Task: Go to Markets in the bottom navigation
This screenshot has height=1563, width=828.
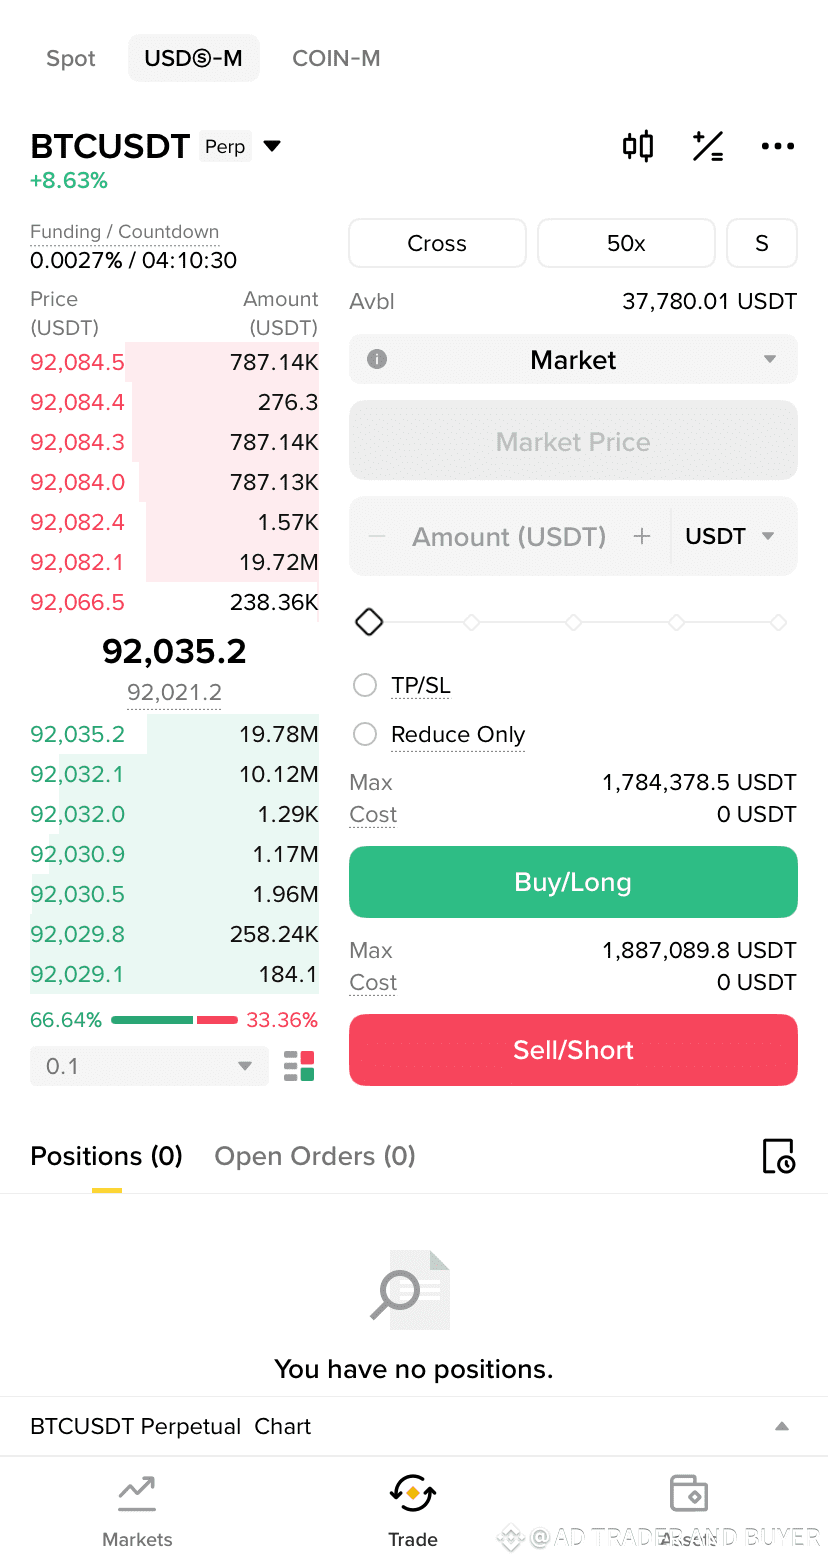Action: click(137, 1512)
